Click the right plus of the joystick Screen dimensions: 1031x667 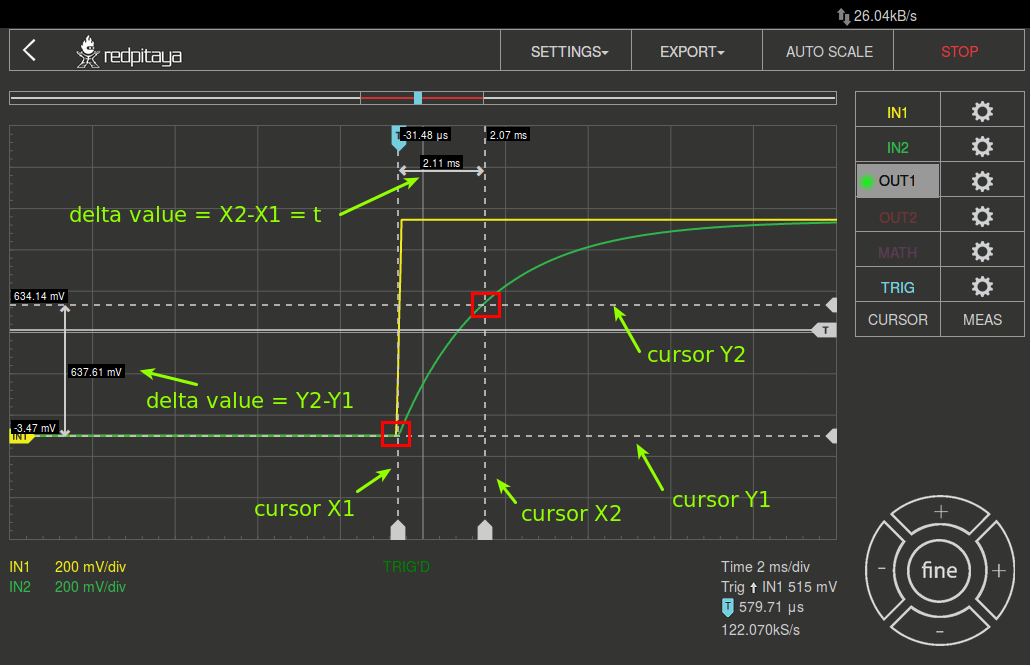pyautogui.click(x=998, y=570)
